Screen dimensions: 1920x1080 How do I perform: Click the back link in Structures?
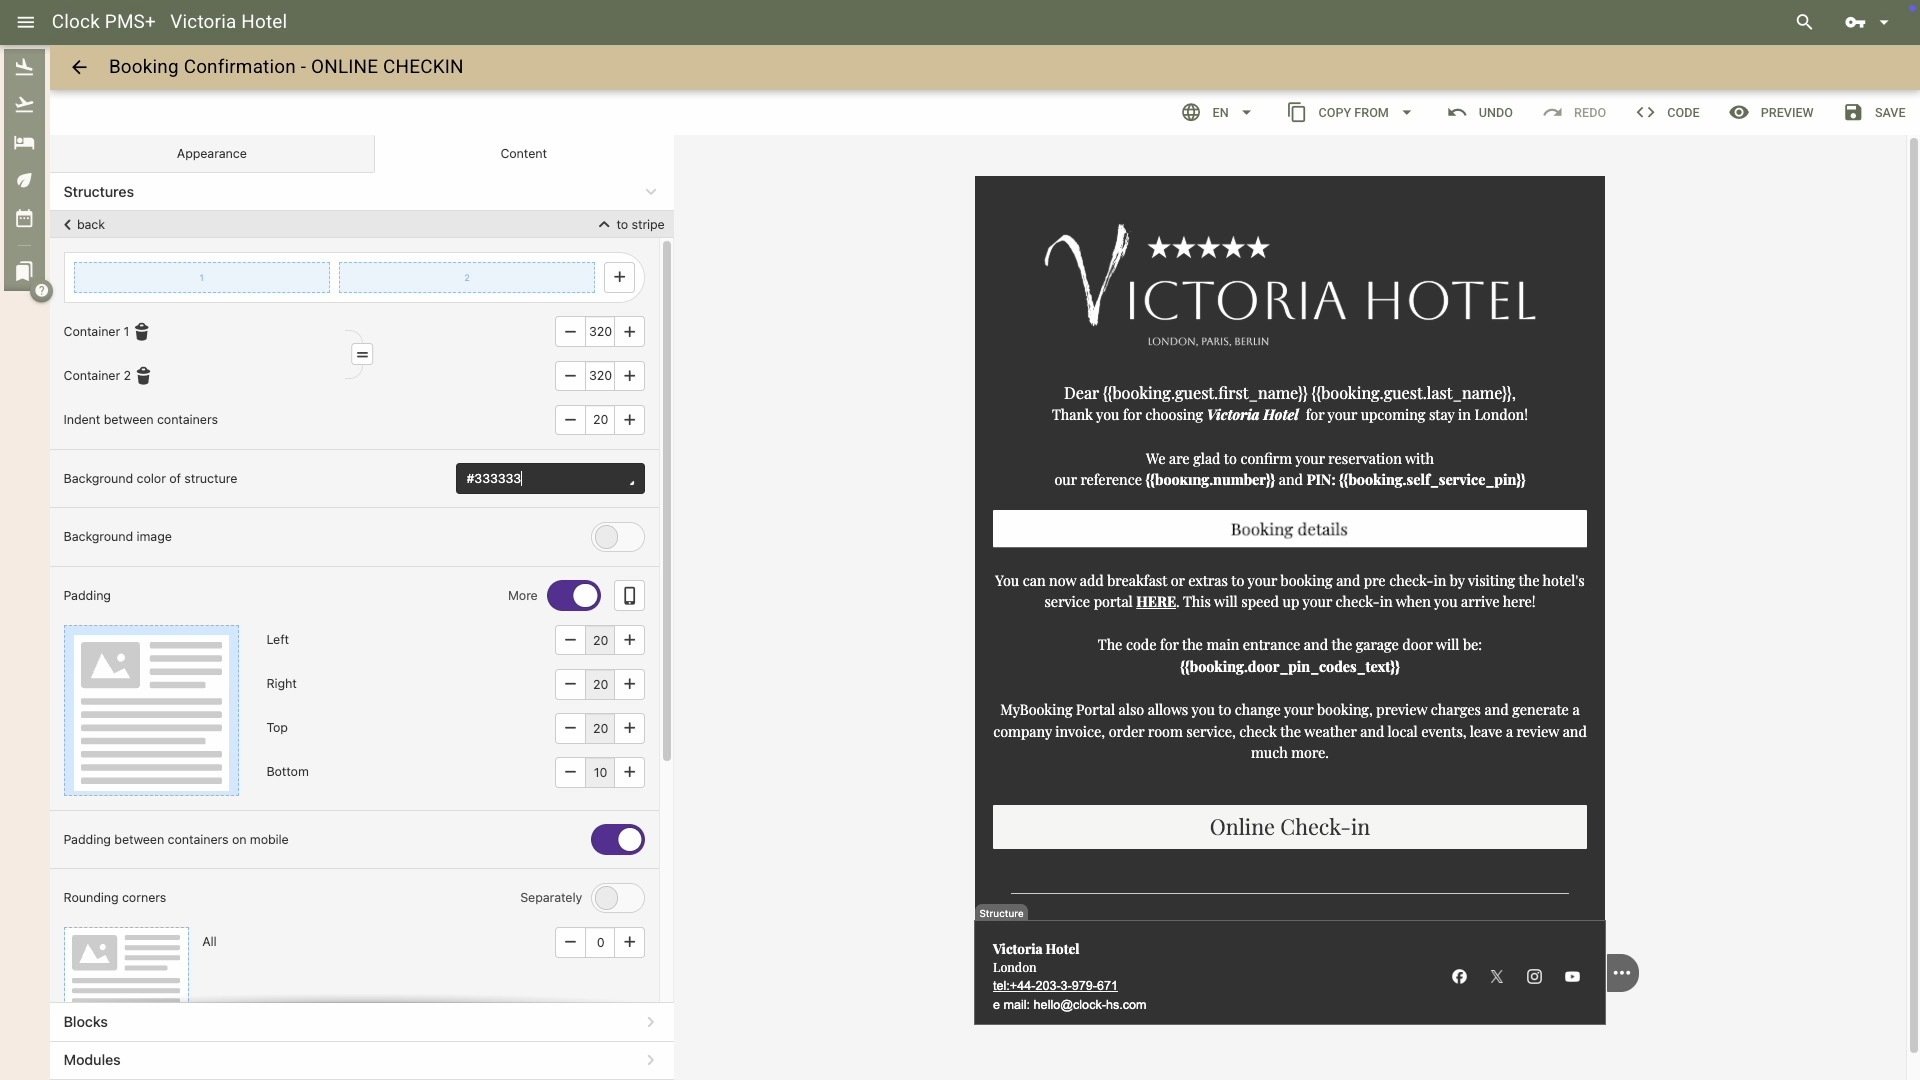pyautogui.click(x=84, y=225)
